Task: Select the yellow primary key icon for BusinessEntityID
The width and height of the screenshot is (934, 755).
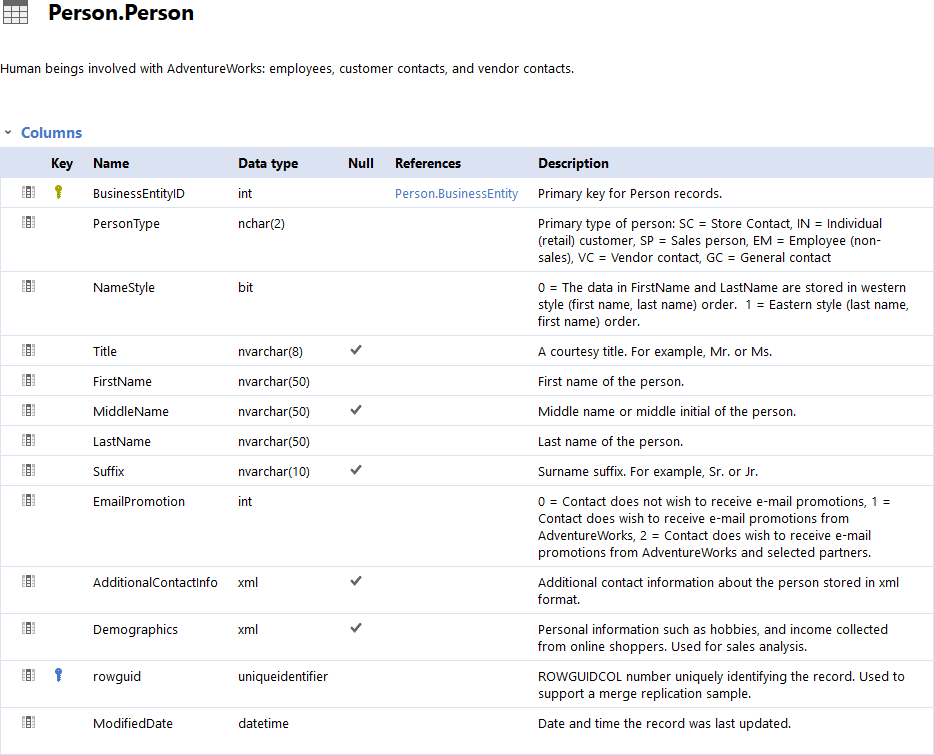Action: pyautogui.click(x=58, y=191)
